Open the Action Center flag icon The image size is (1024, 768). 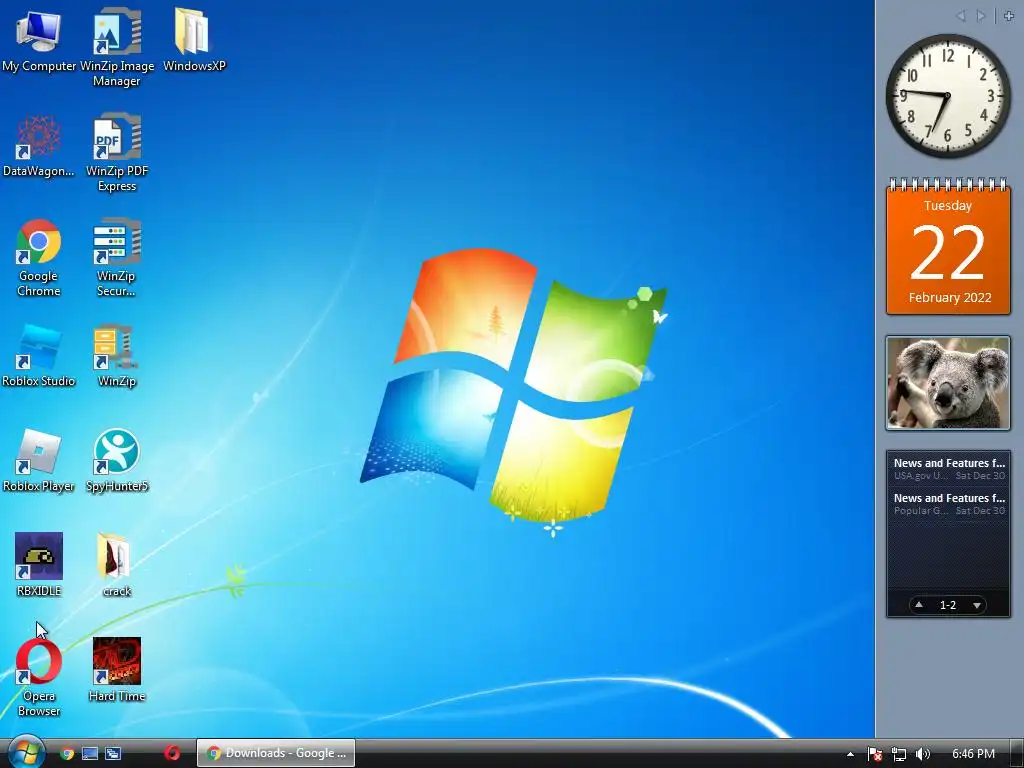coord(875,754)
